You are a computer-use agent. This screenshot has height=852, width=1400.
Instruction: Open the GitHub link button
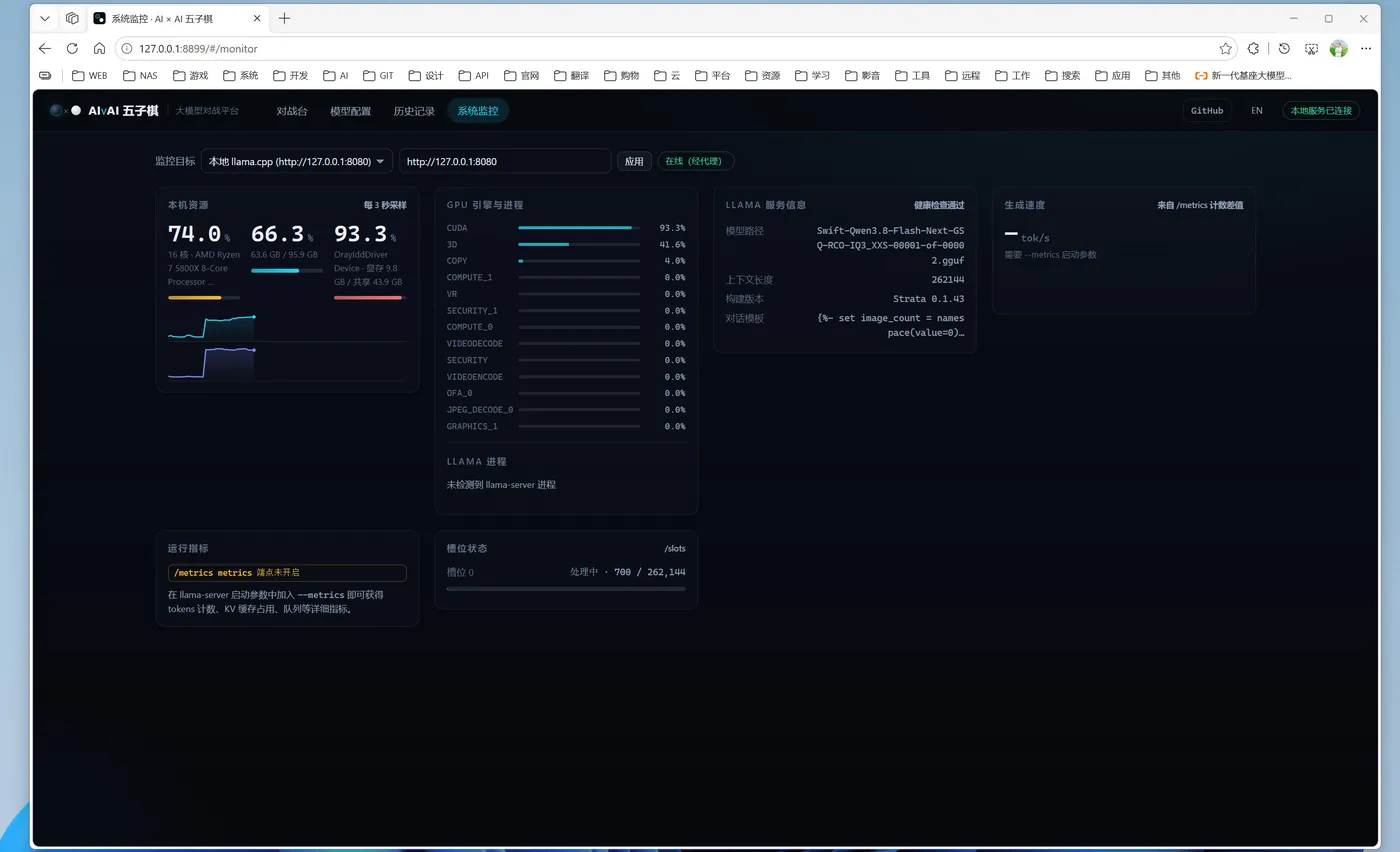(x=1207, y=111)
